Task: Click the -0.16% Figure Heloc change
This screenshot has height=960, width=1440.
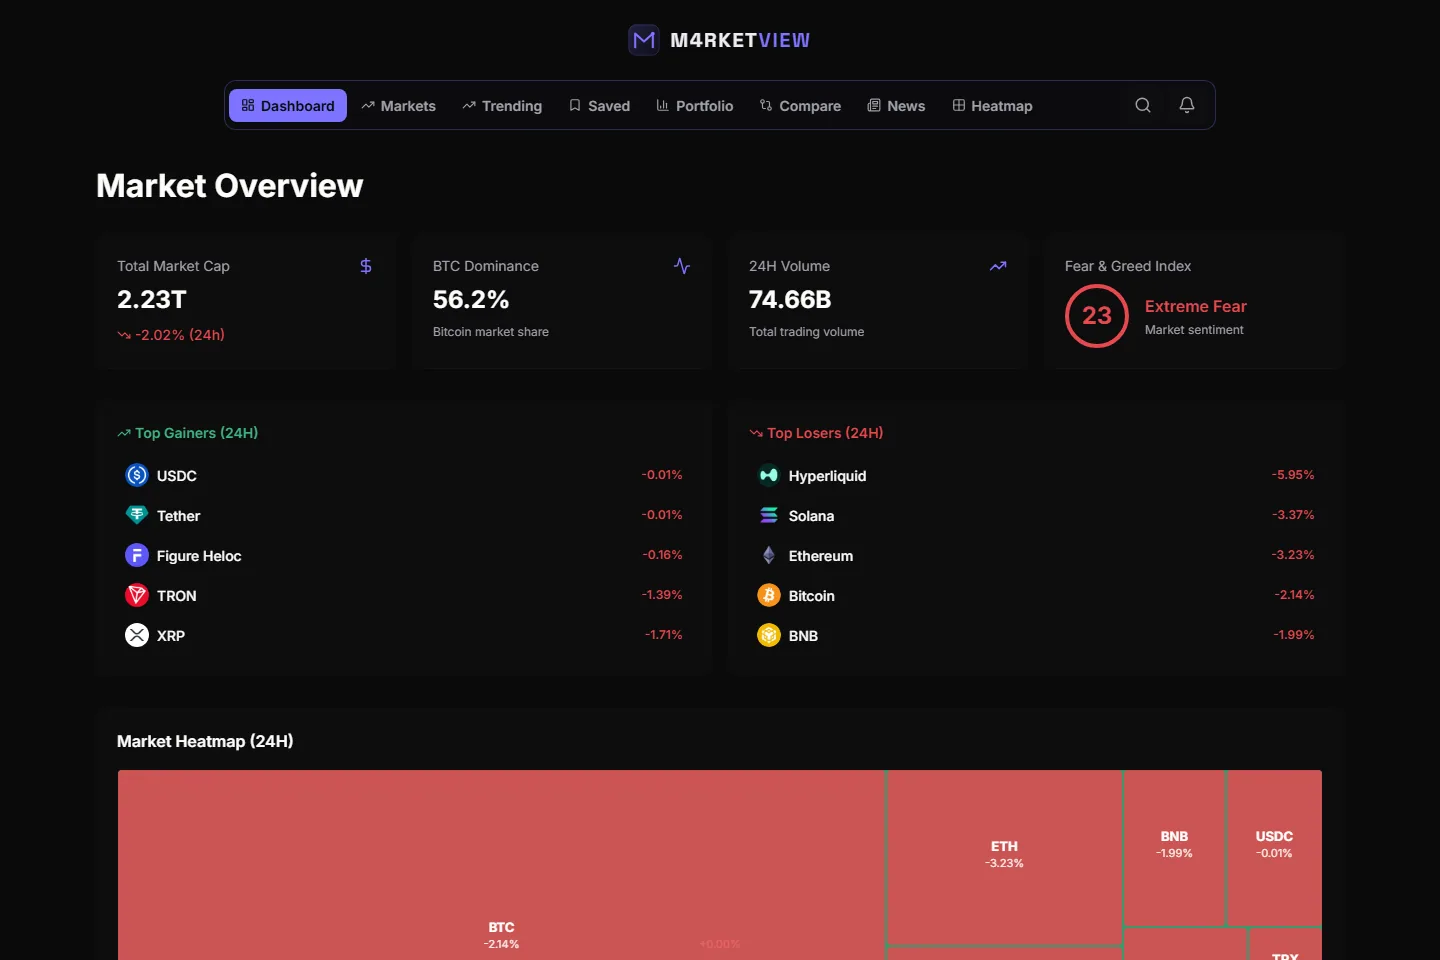Action: tap(662, 555)
